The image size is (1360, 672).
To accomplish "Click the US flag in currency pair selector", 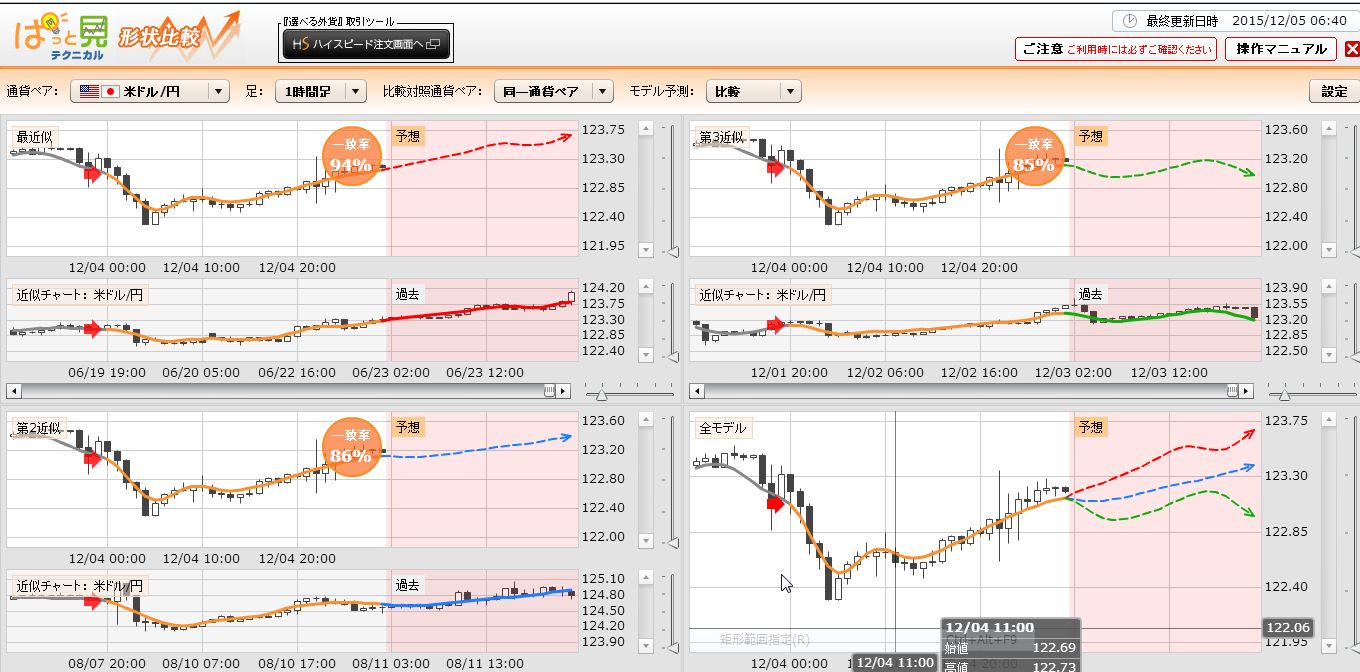I will [x=89, y=91].
